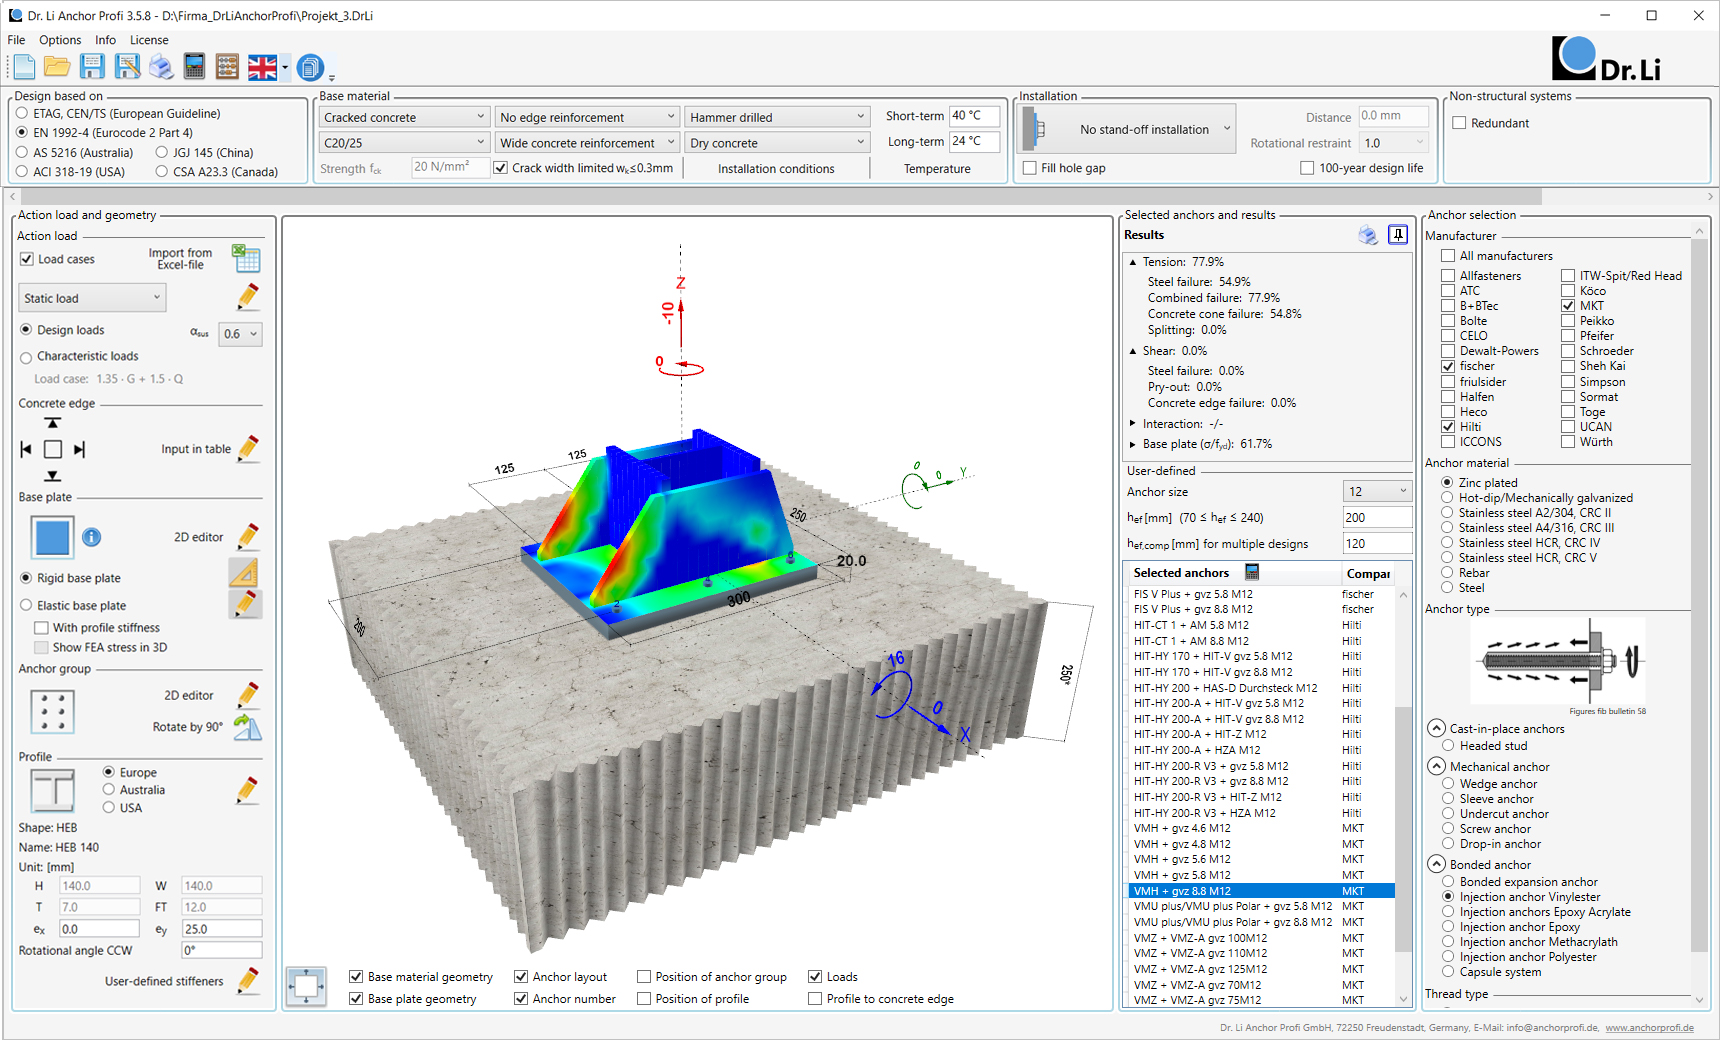
Task: Collapse the Mechanical anchor group
Action: [1437, 767]
